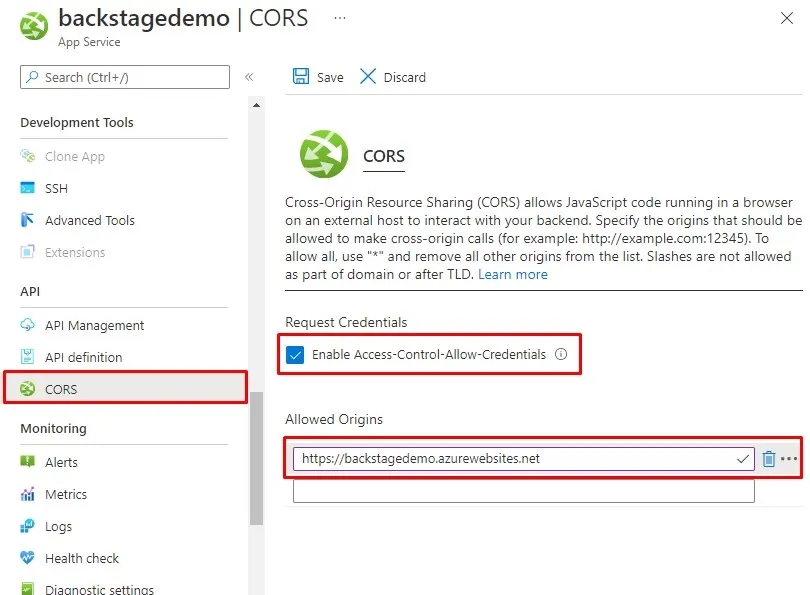Toggle Enable Access-Control-Allow-Credentials checkbox
The height and width of the screenshot is (595, 810).
click(295, 355)
